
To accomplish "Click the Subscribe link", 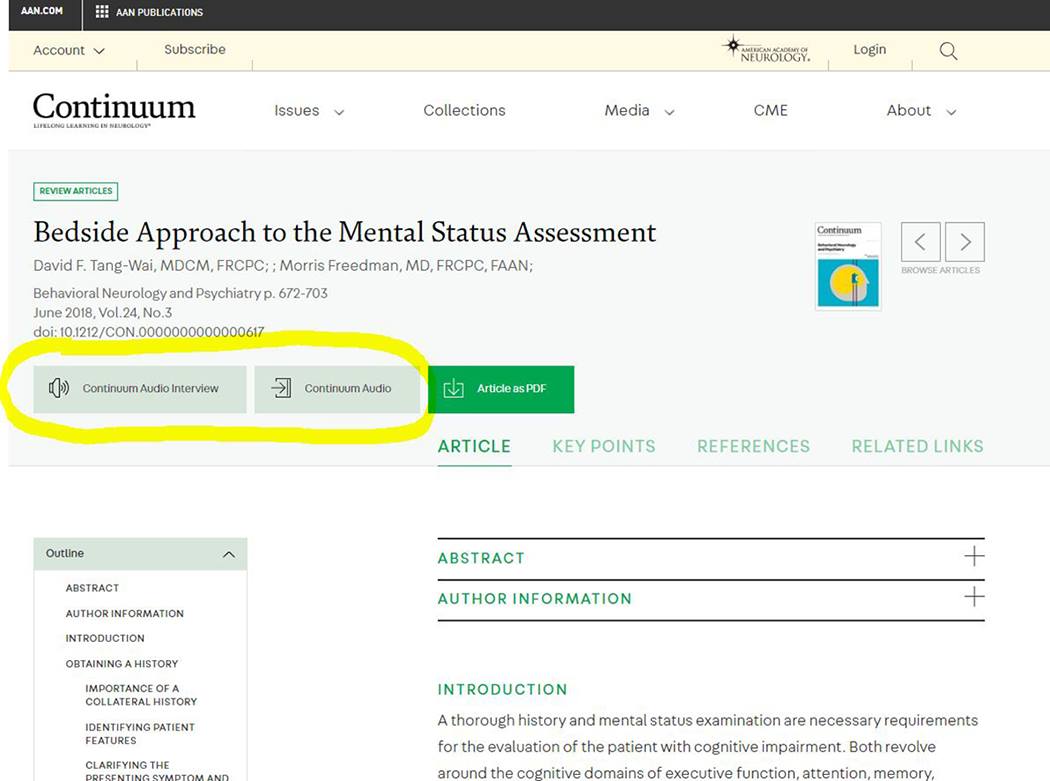I will point(195,50).
